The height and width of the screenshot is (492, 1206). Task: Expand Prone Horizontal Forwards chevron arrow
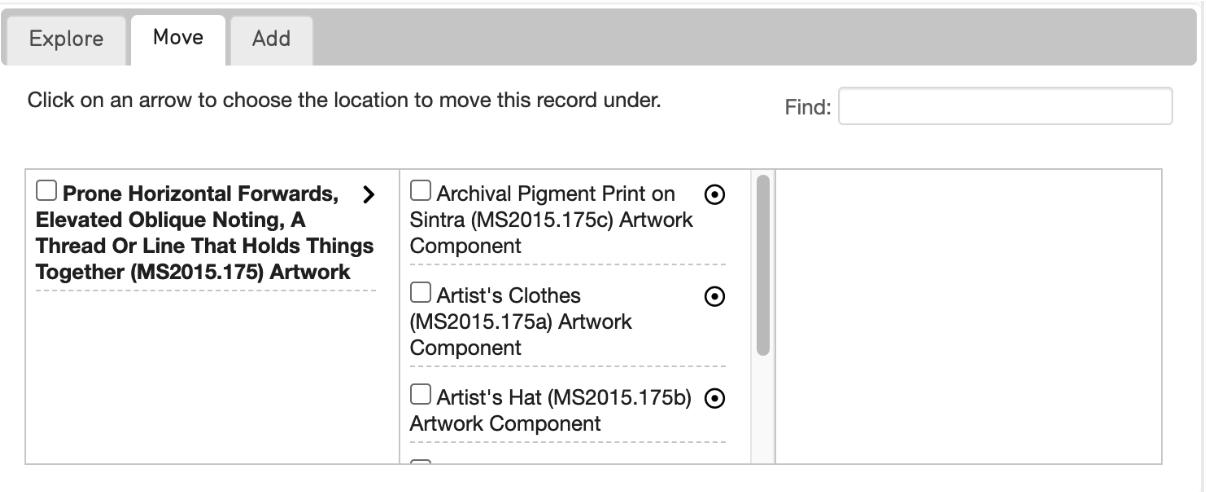click(x=367, y=194)
